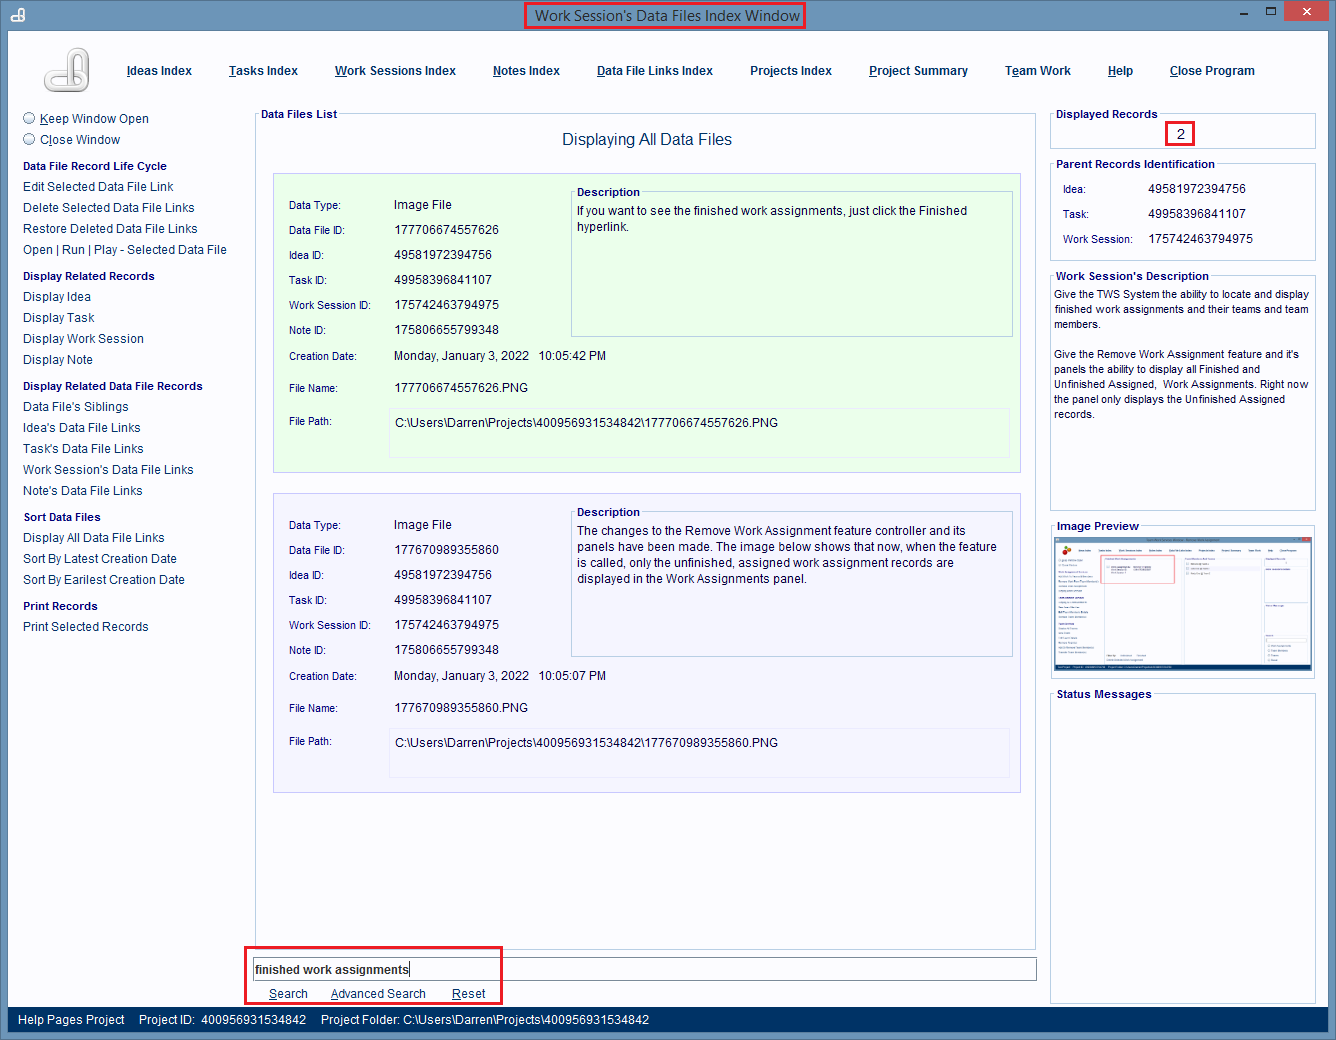Show Work Session's Data File Links

coord(108,470)
